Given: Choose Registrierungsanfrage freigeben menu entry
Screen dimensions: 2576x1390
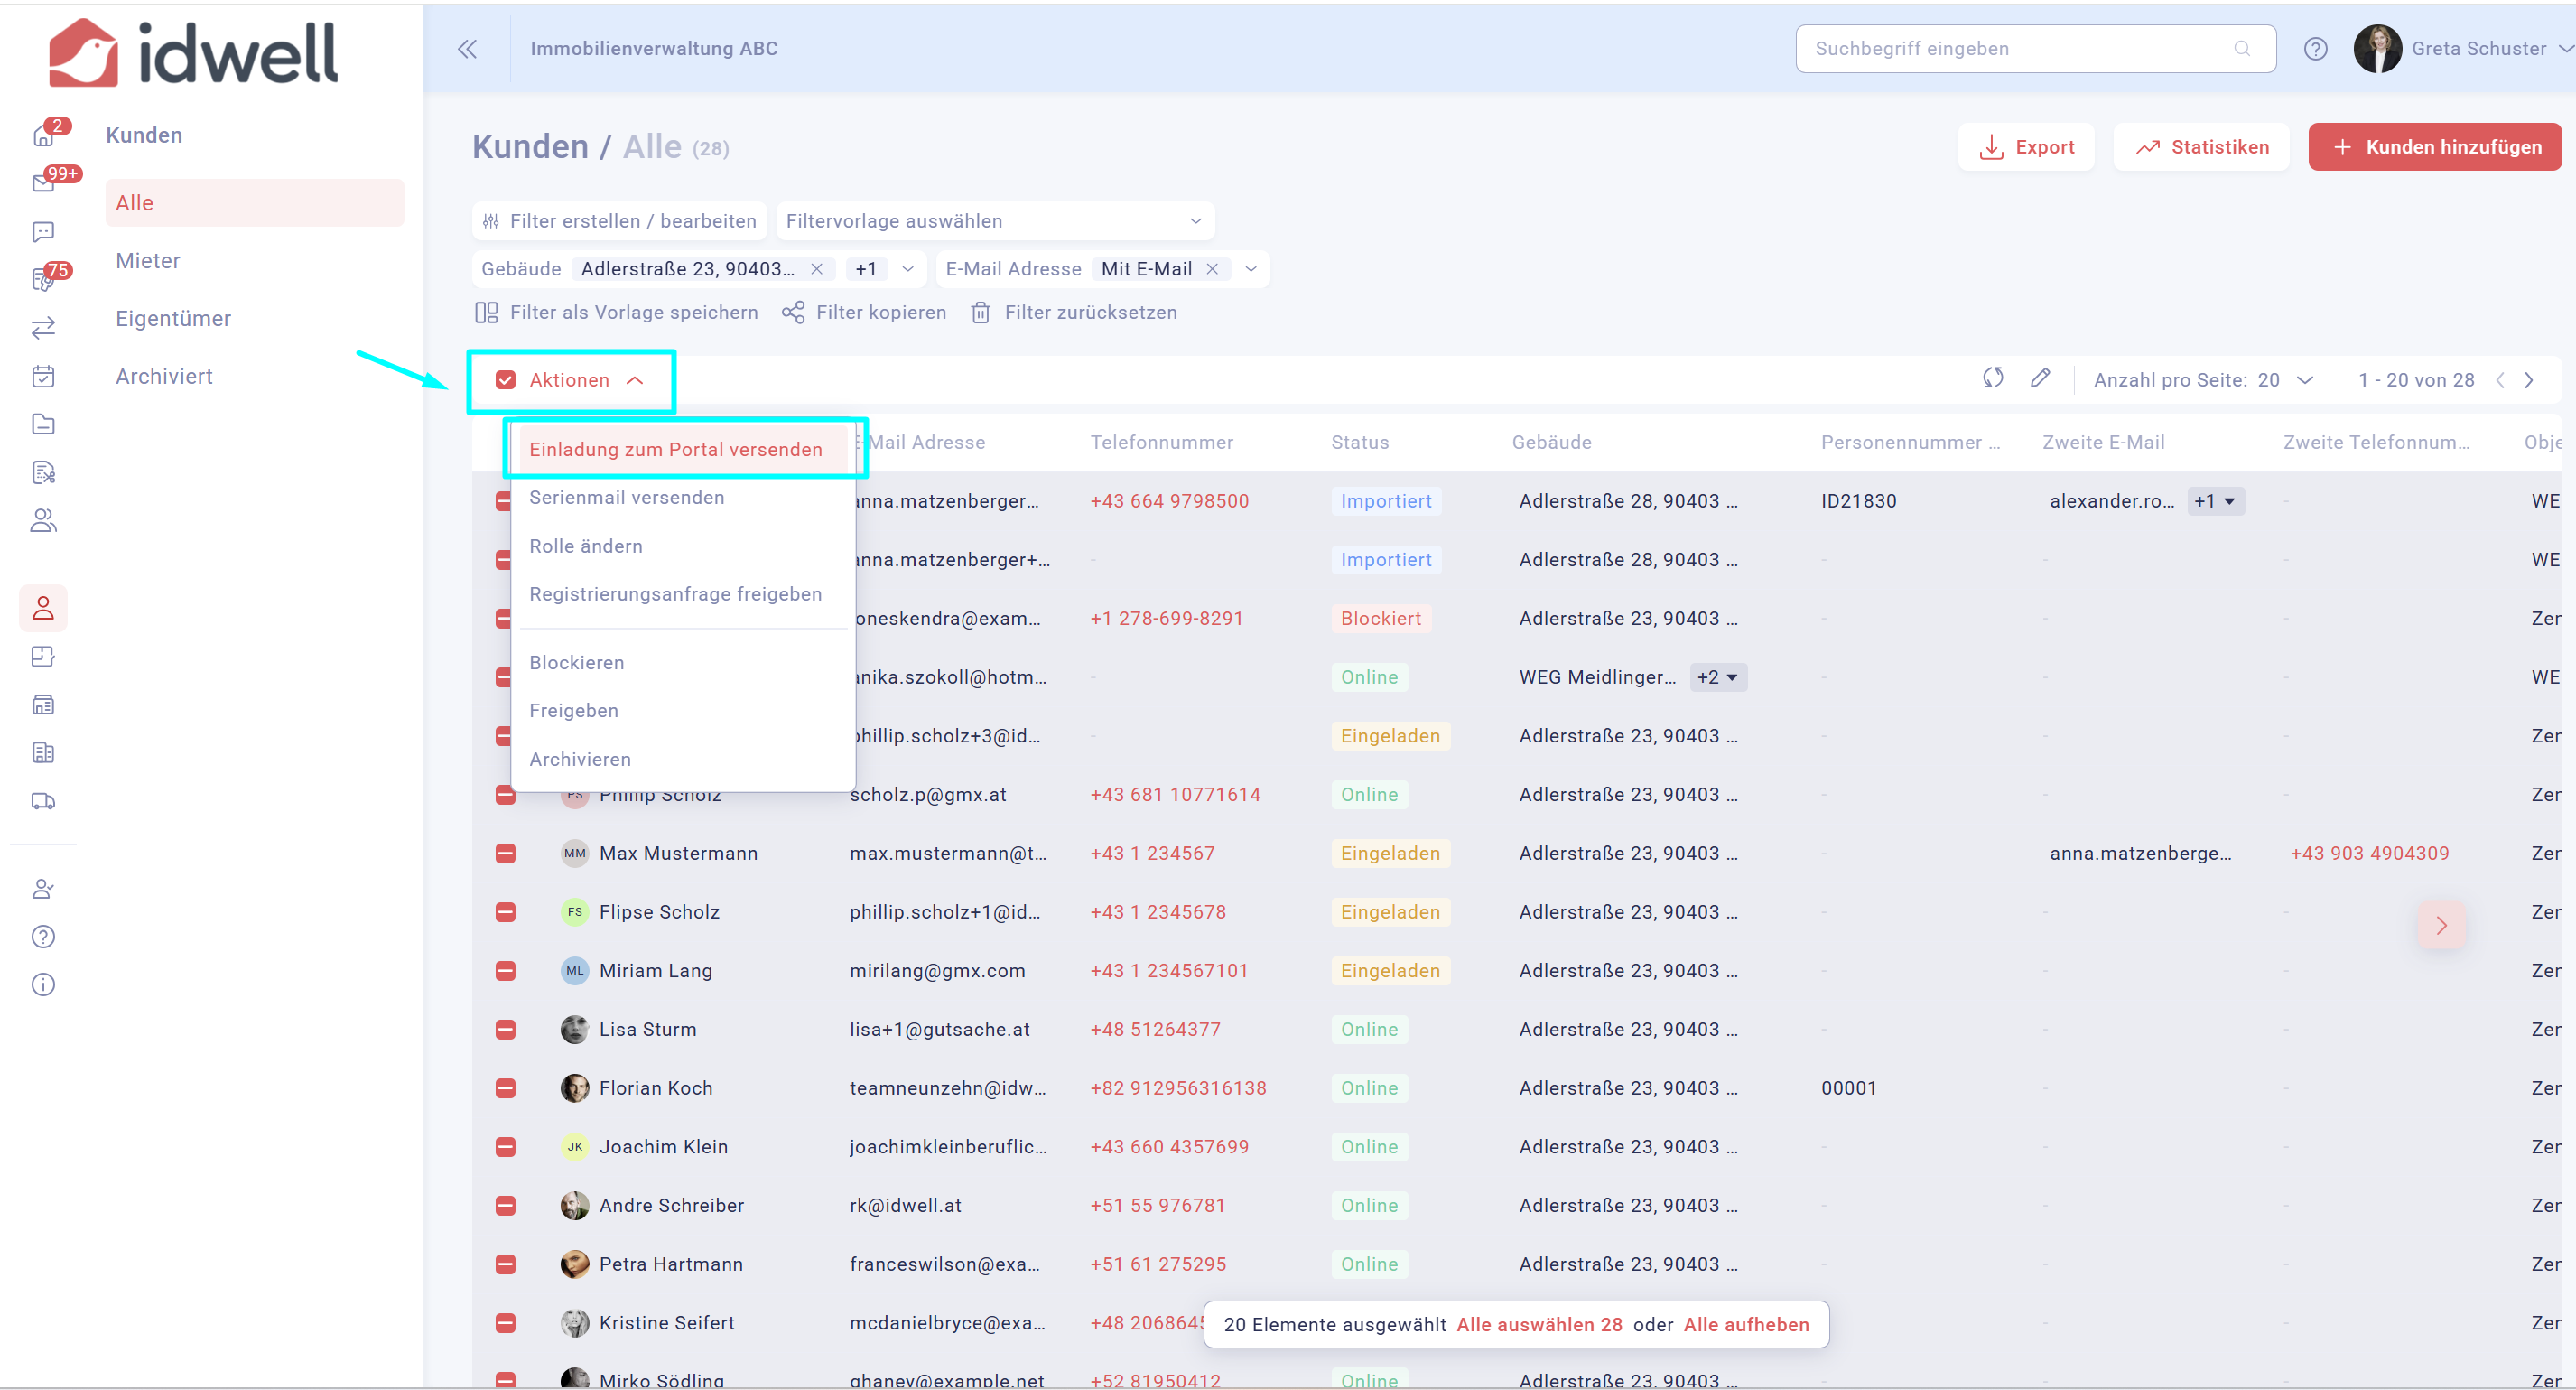Looking at the screenshot, I should click(676, 594).
